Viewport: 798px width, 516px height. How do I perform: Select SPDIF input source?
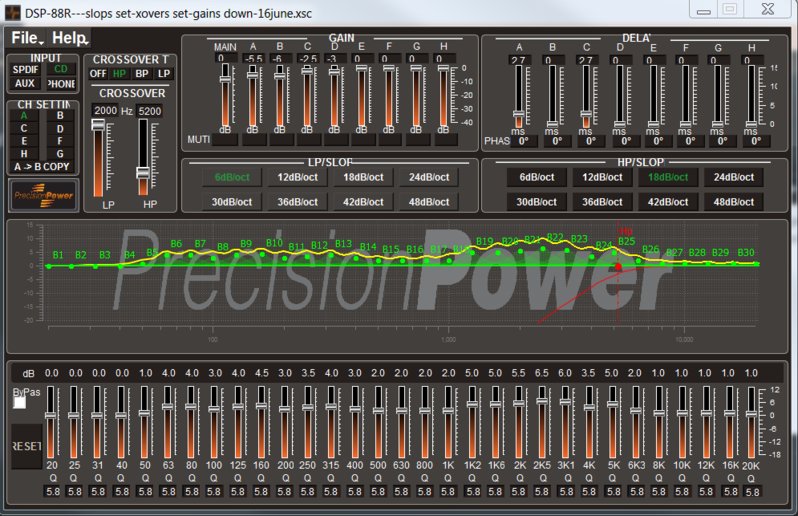point(25,69)
